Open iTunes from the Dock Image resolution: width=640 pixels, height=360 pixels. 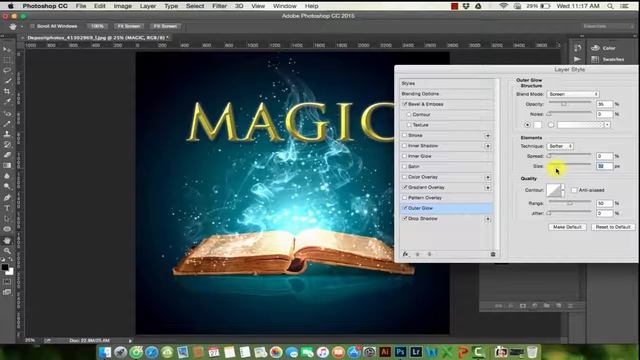pyautogui.click(x=322, y=352)
